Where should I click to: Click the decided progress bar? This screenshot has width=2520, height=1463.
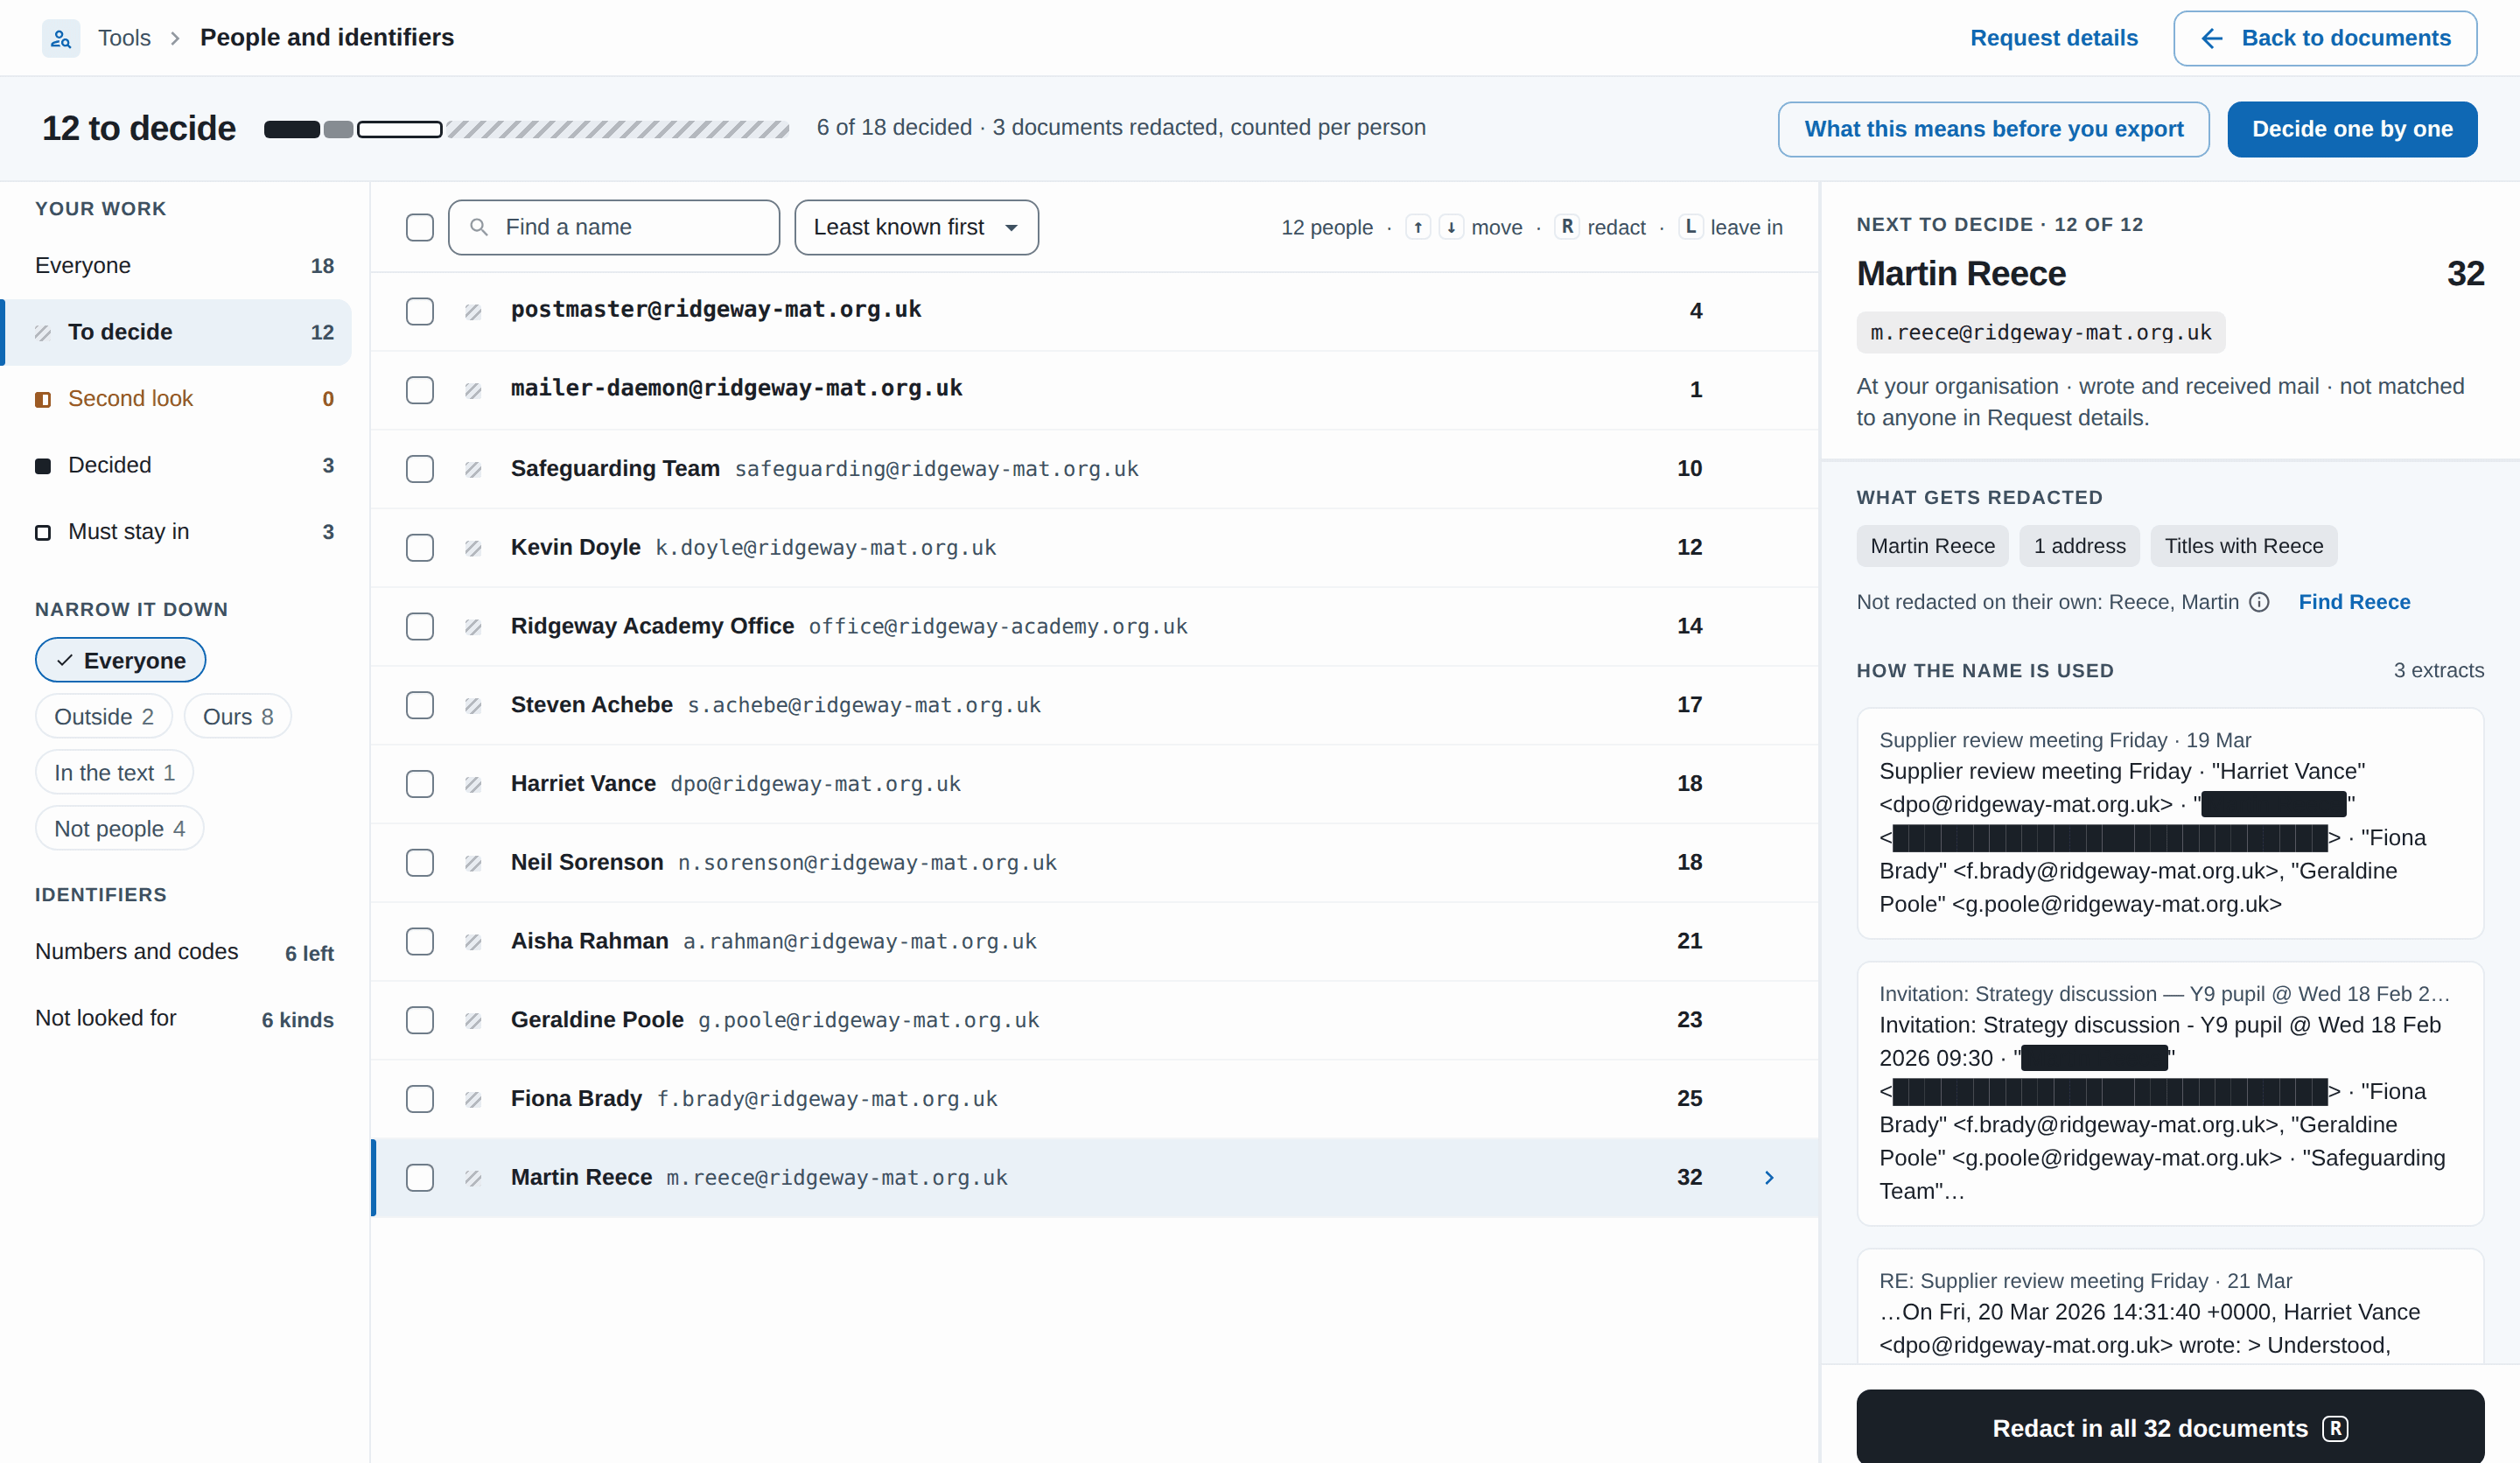click(526, 129)
